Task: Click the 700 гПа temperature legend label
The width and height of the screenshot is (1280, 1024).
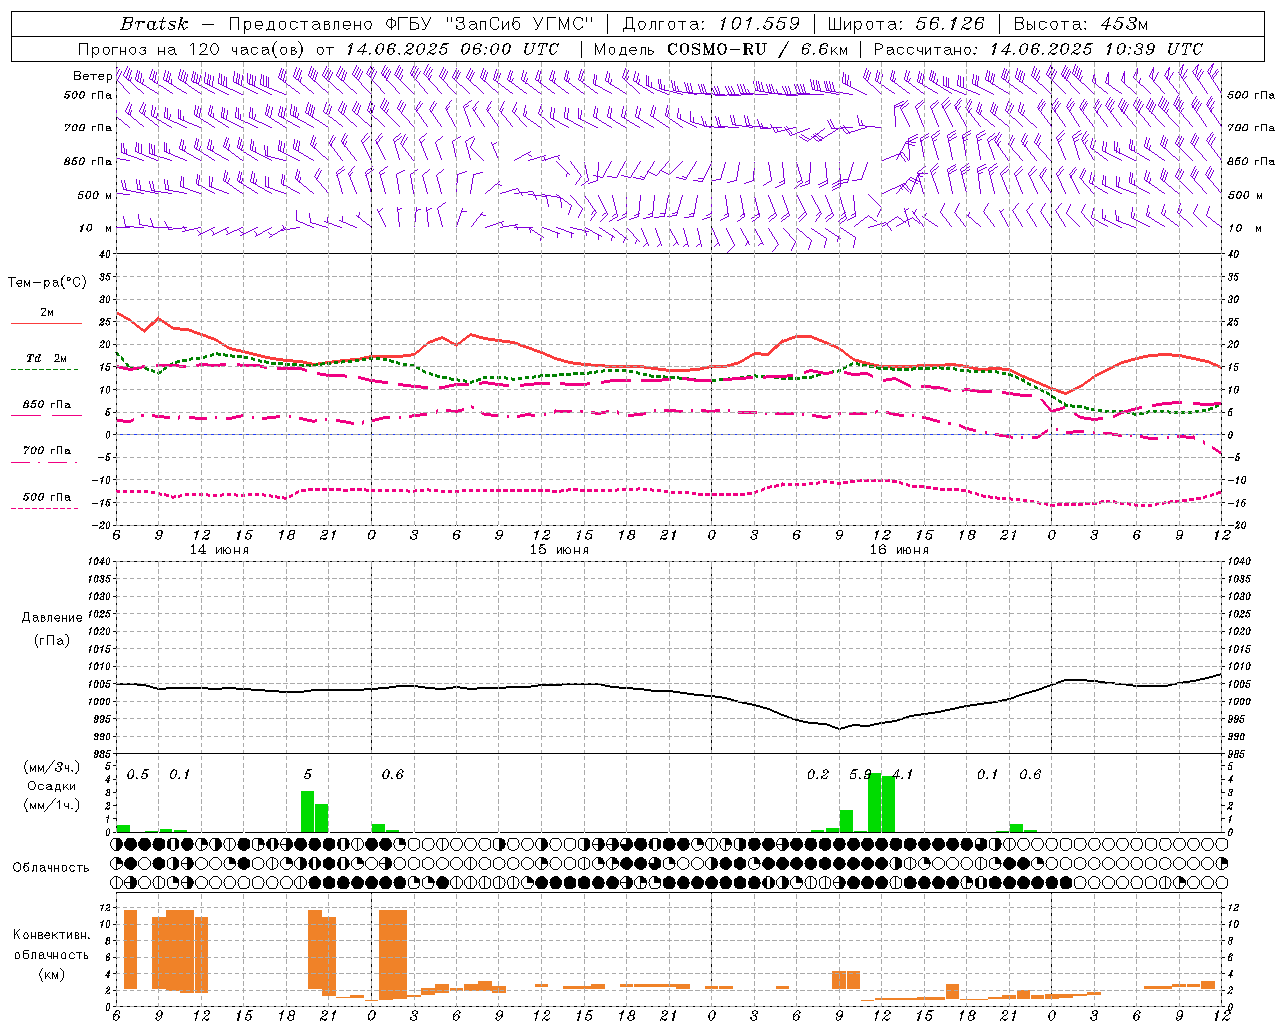Action: click(x=47, y=450)
